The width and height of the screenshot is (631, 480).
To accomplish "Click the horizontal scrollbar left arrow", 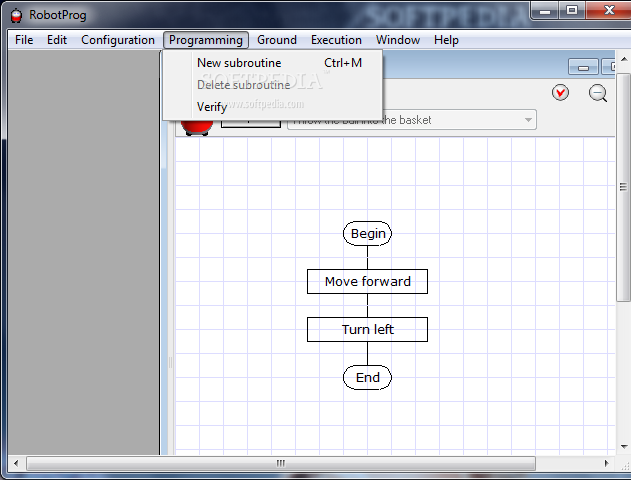I will click(16, 463).
